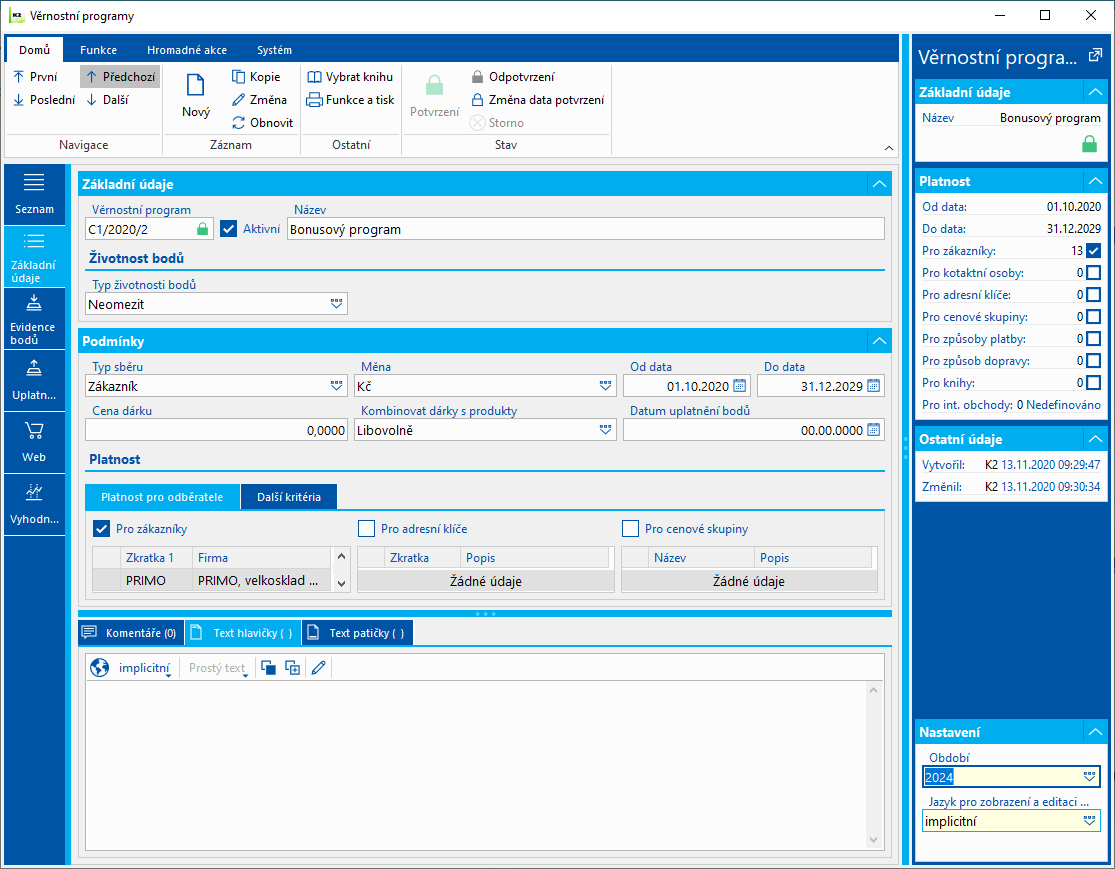Select the Další kritéria tab

288,497
